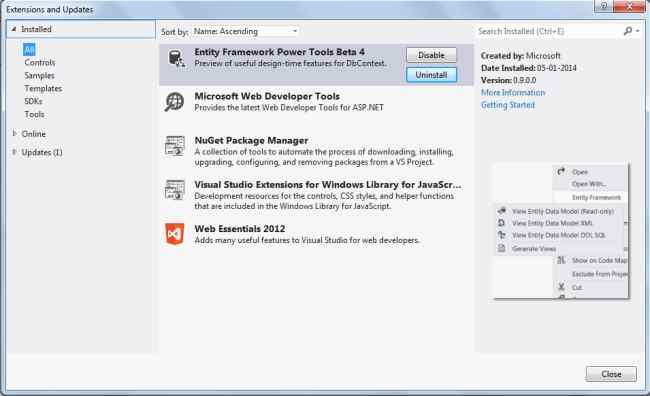Click the Close button
This screenshot has height=396, width=650.
[611, 374]
